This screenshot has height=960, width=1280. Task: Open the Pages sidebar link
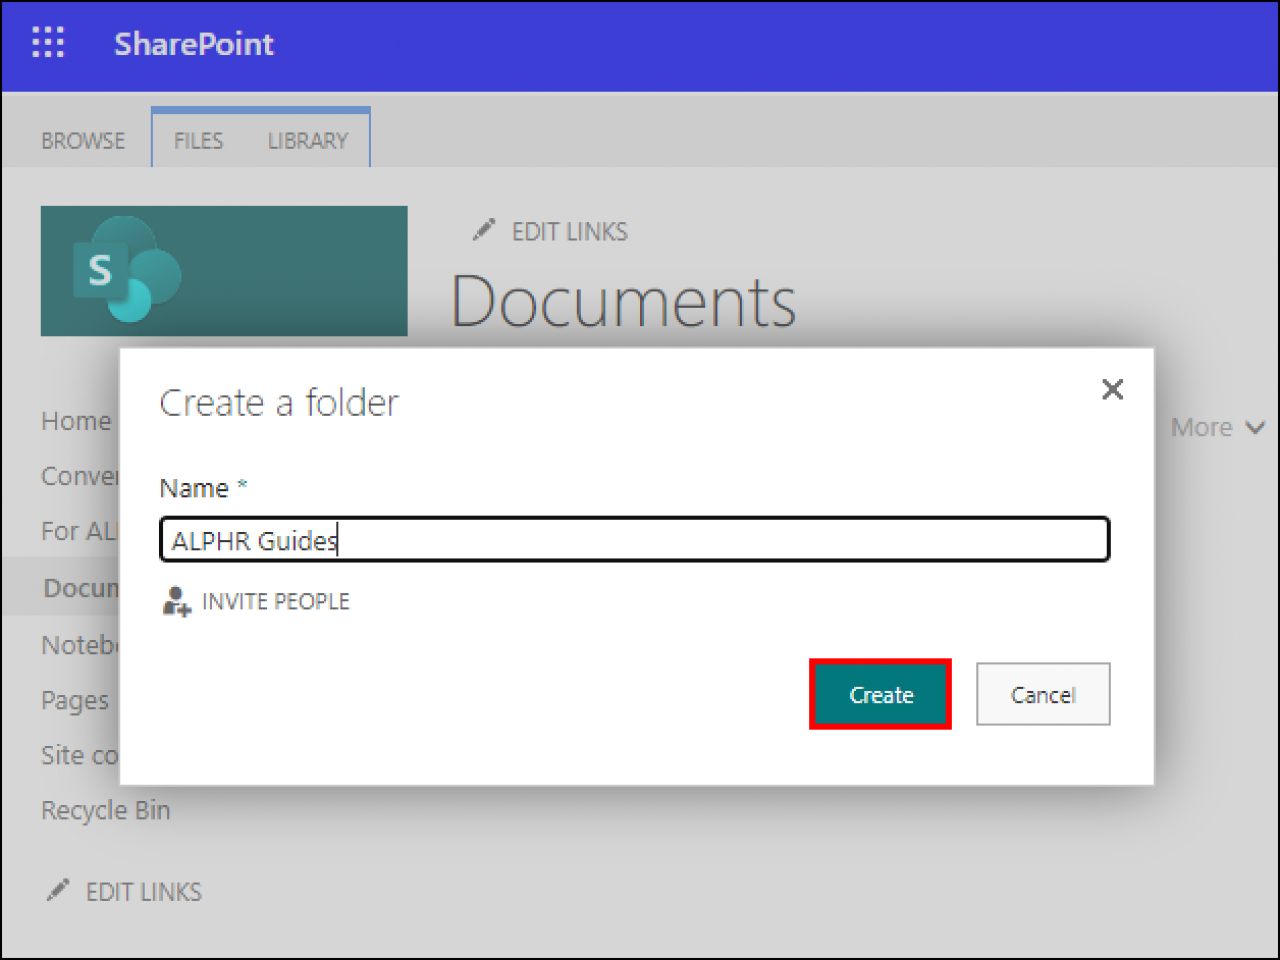[74, 700]
